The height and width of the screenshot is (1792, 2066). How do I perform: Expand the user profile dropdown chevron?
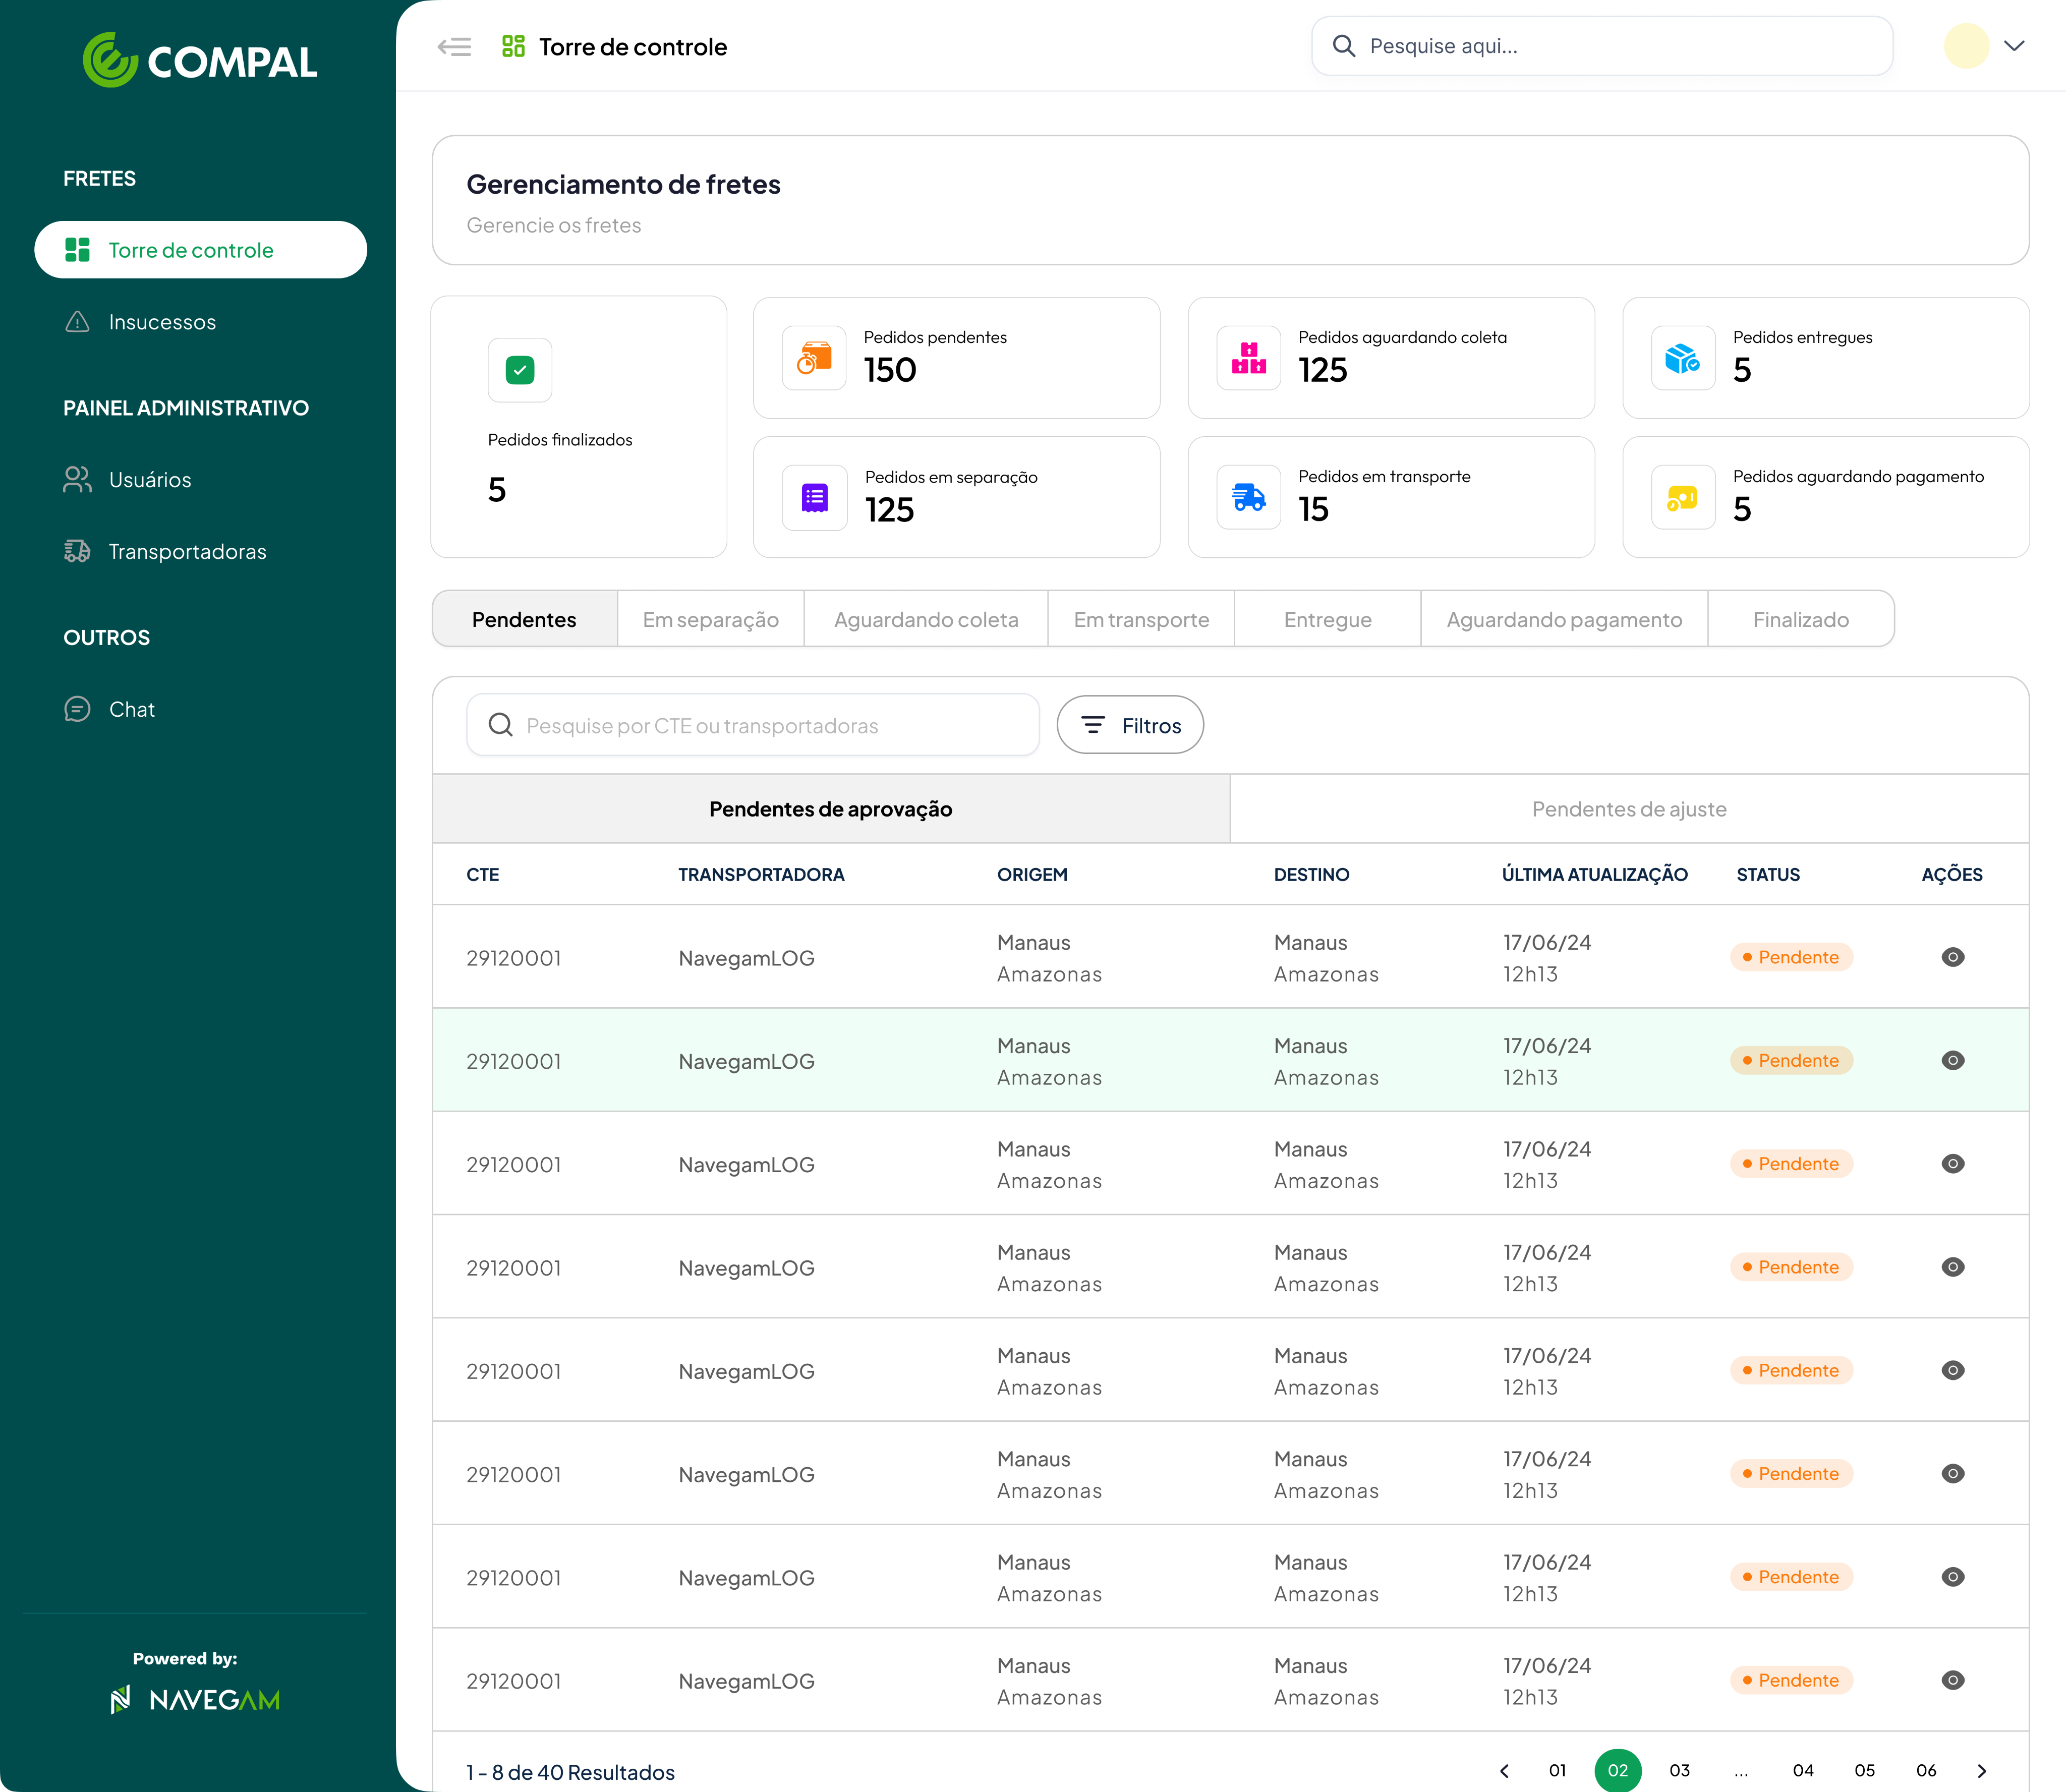[x=2014, y=46]
